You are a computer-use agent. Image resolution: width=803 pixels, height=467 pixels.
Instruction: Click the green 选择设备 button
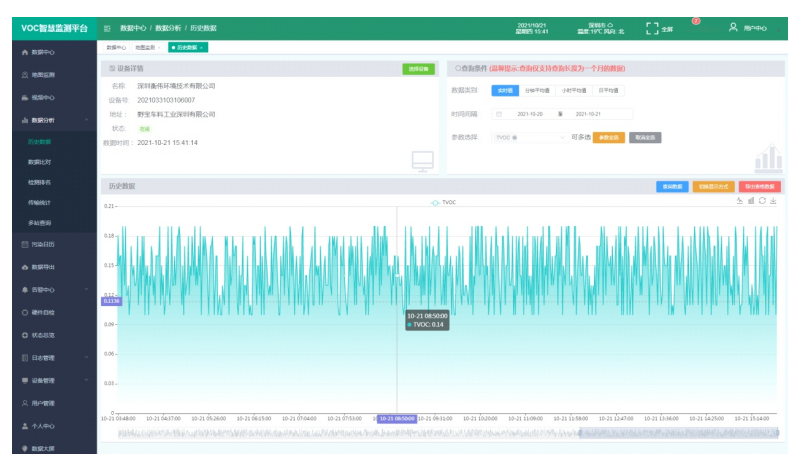[x=418, y=69]
